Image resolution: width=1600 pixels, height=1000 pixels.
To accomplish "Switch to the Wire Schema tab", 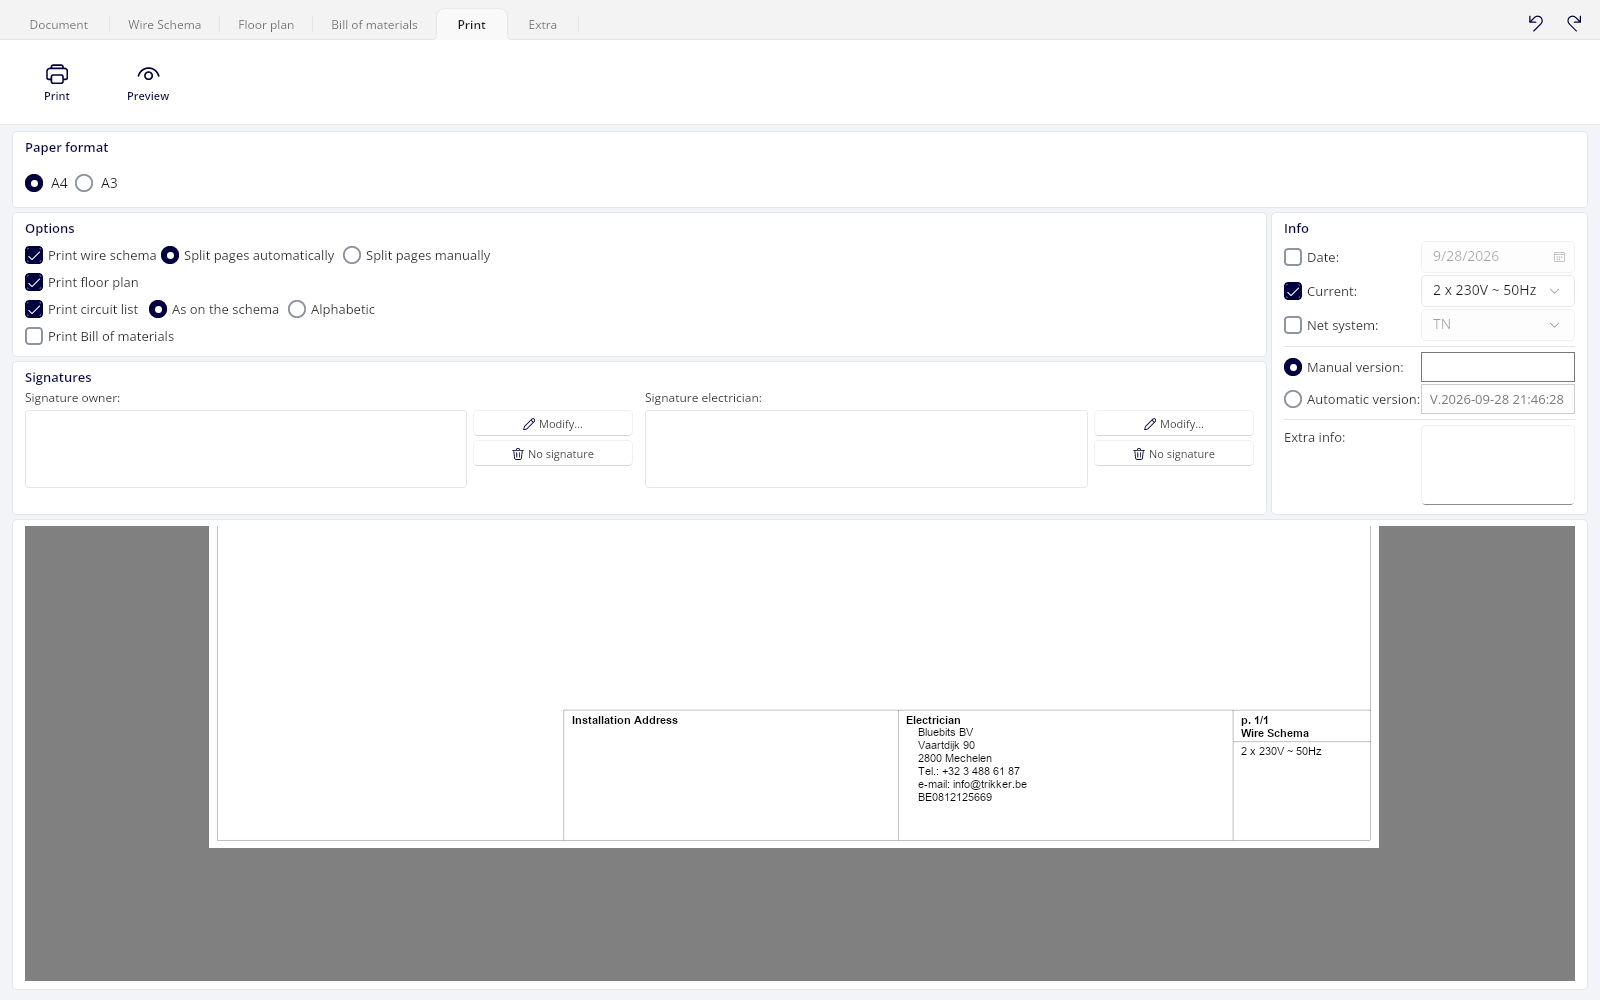I will pos(164,24).
